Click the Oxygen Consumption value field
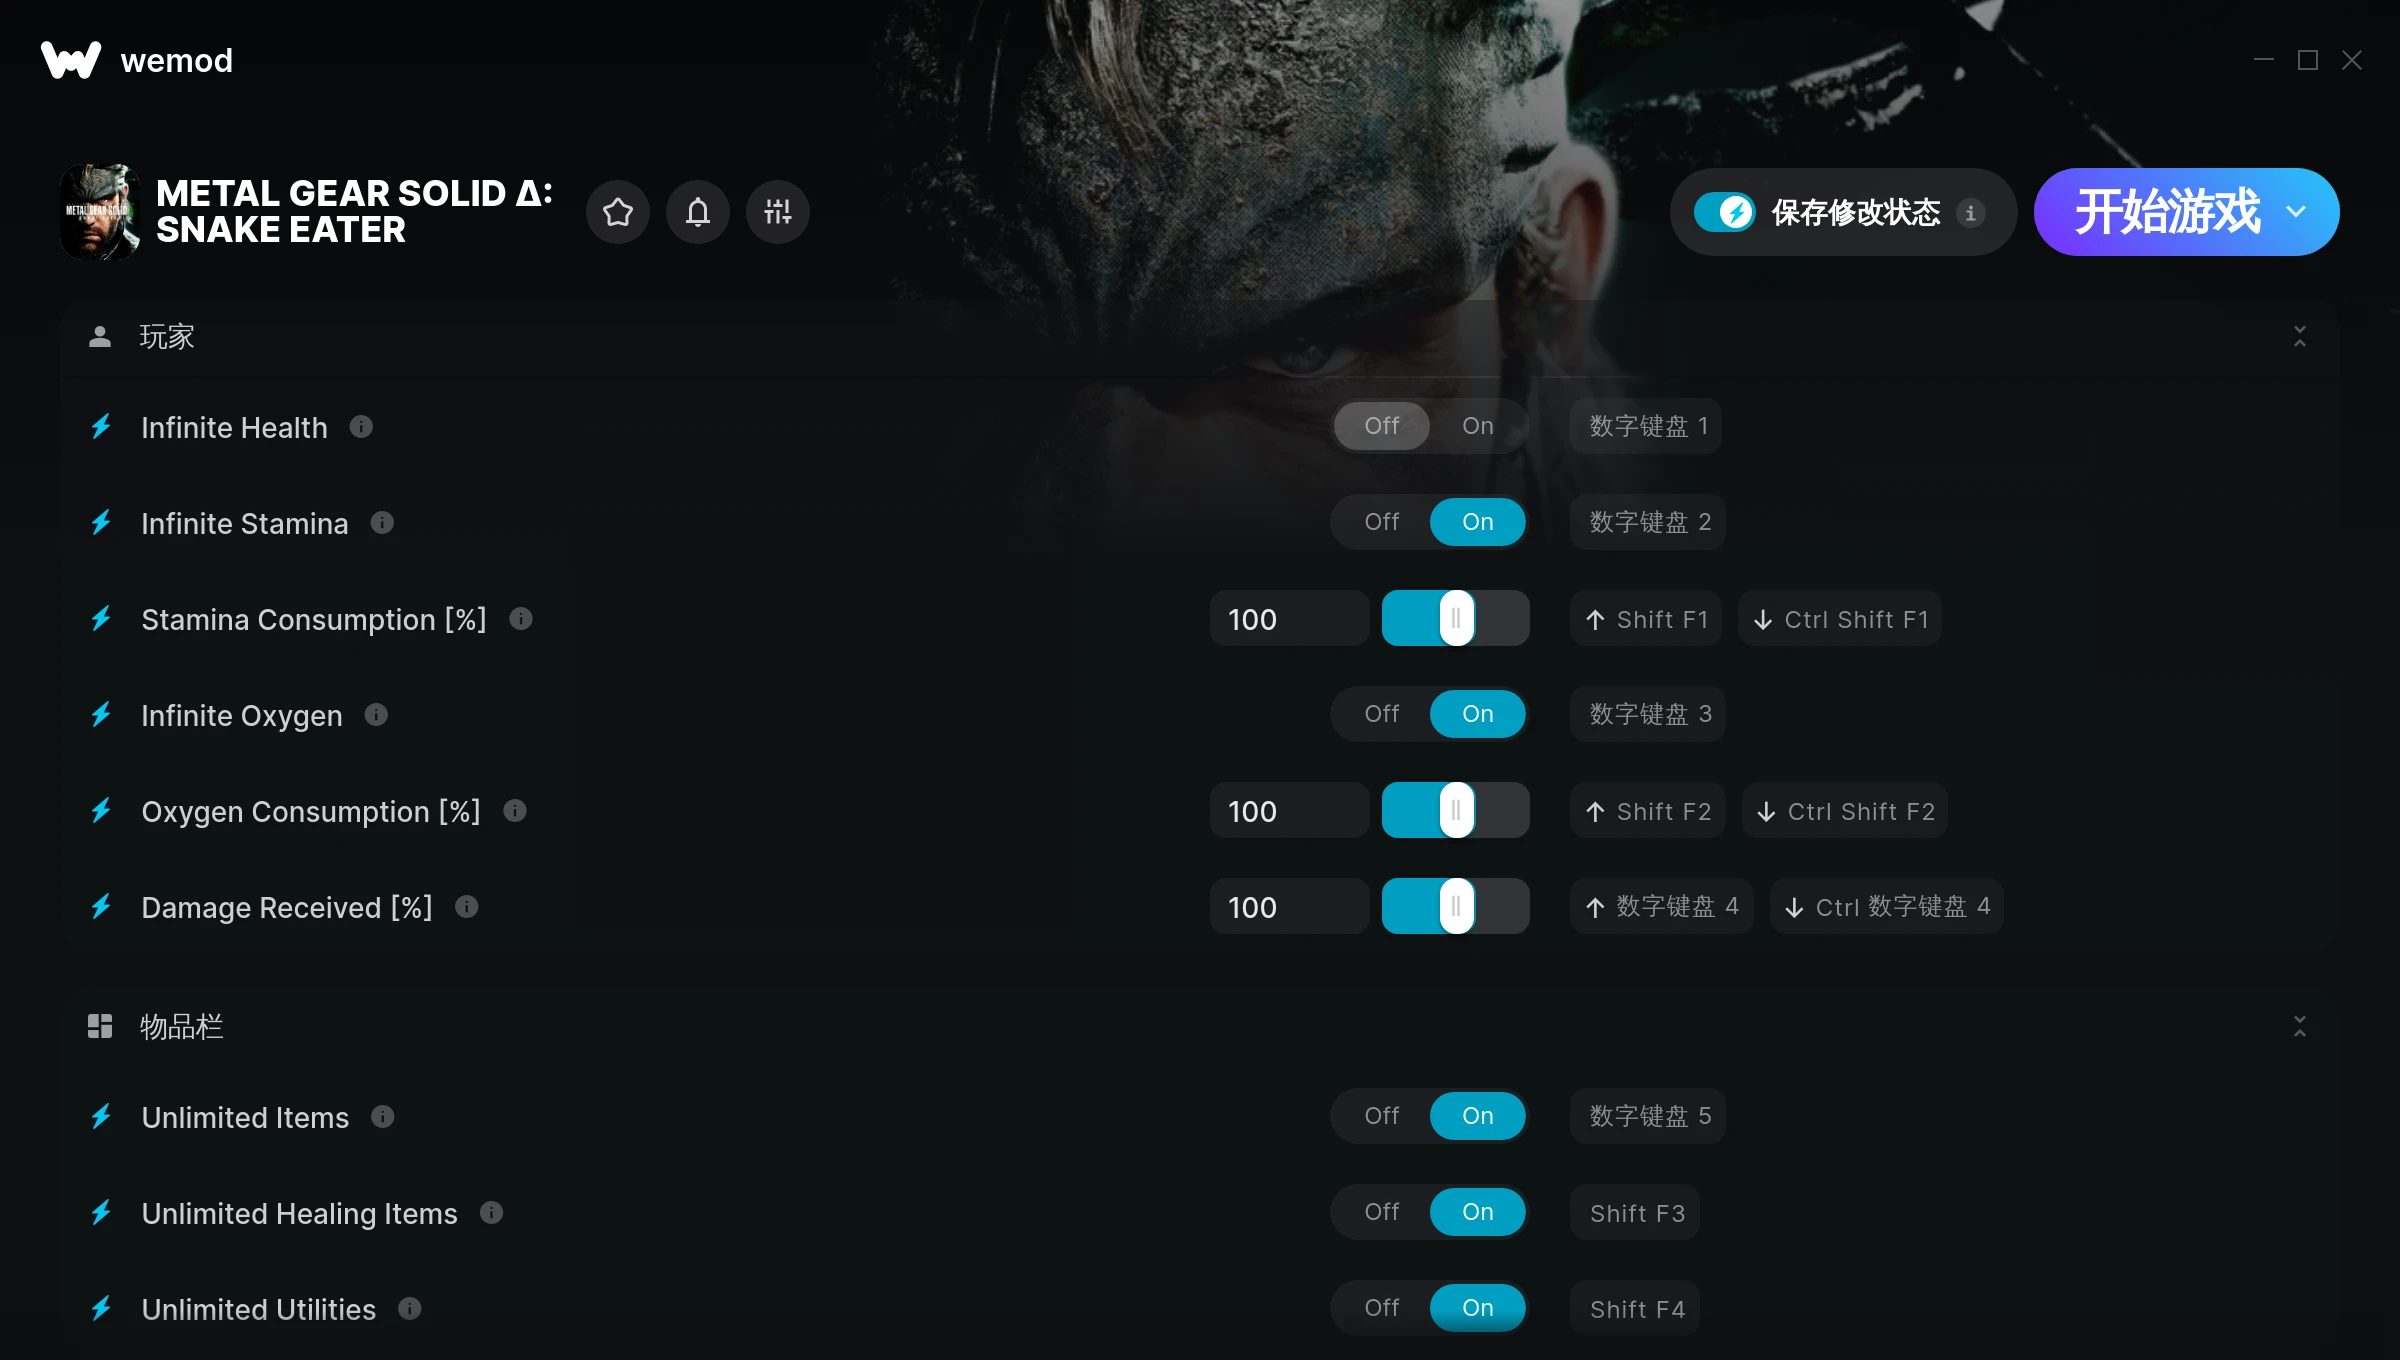 coord(1289,811)
